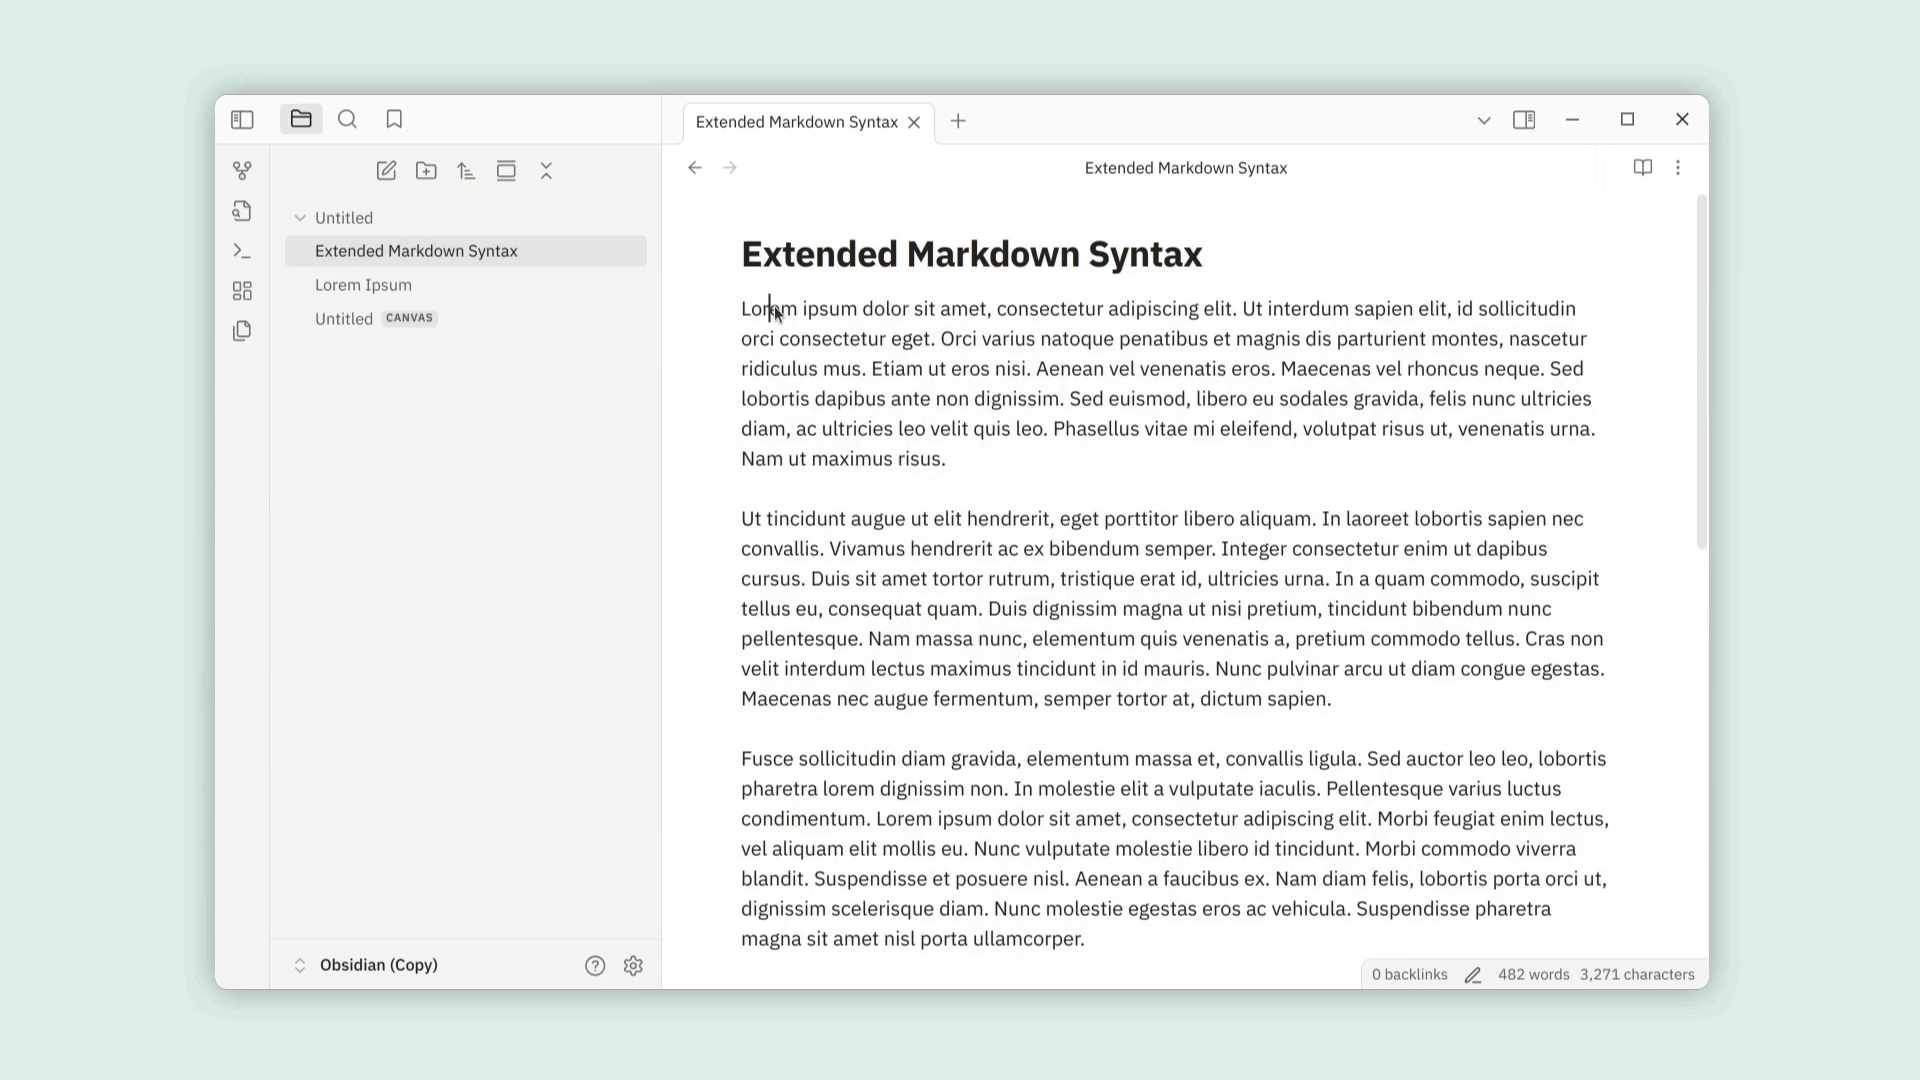
Task: Toggle the left sidebar
Action: click(242, 120)
